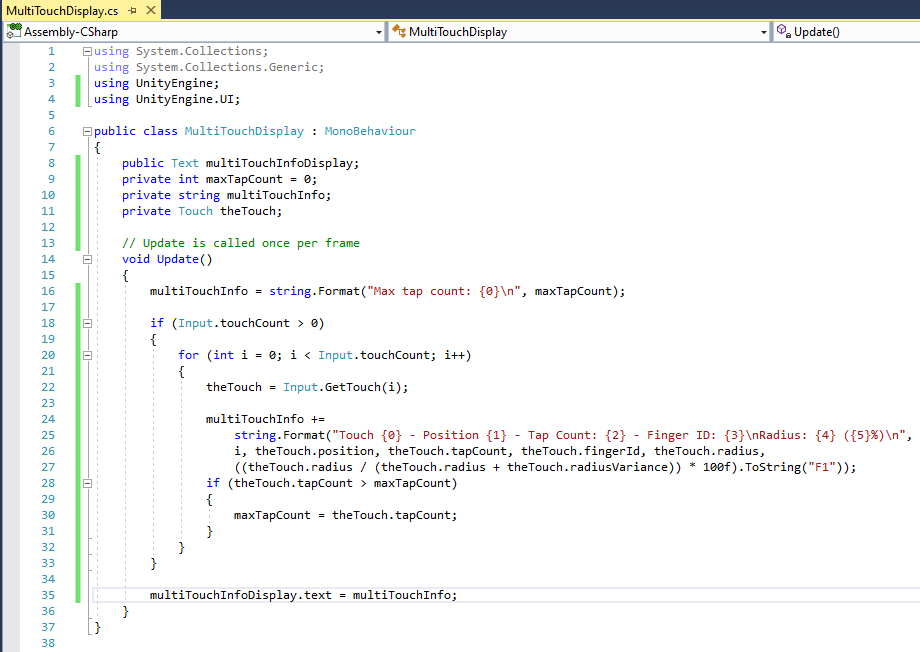920x652 pixels.
Task: Open the MultiTouchDisplay type dropdown arrow
Action: coord(762,32)
